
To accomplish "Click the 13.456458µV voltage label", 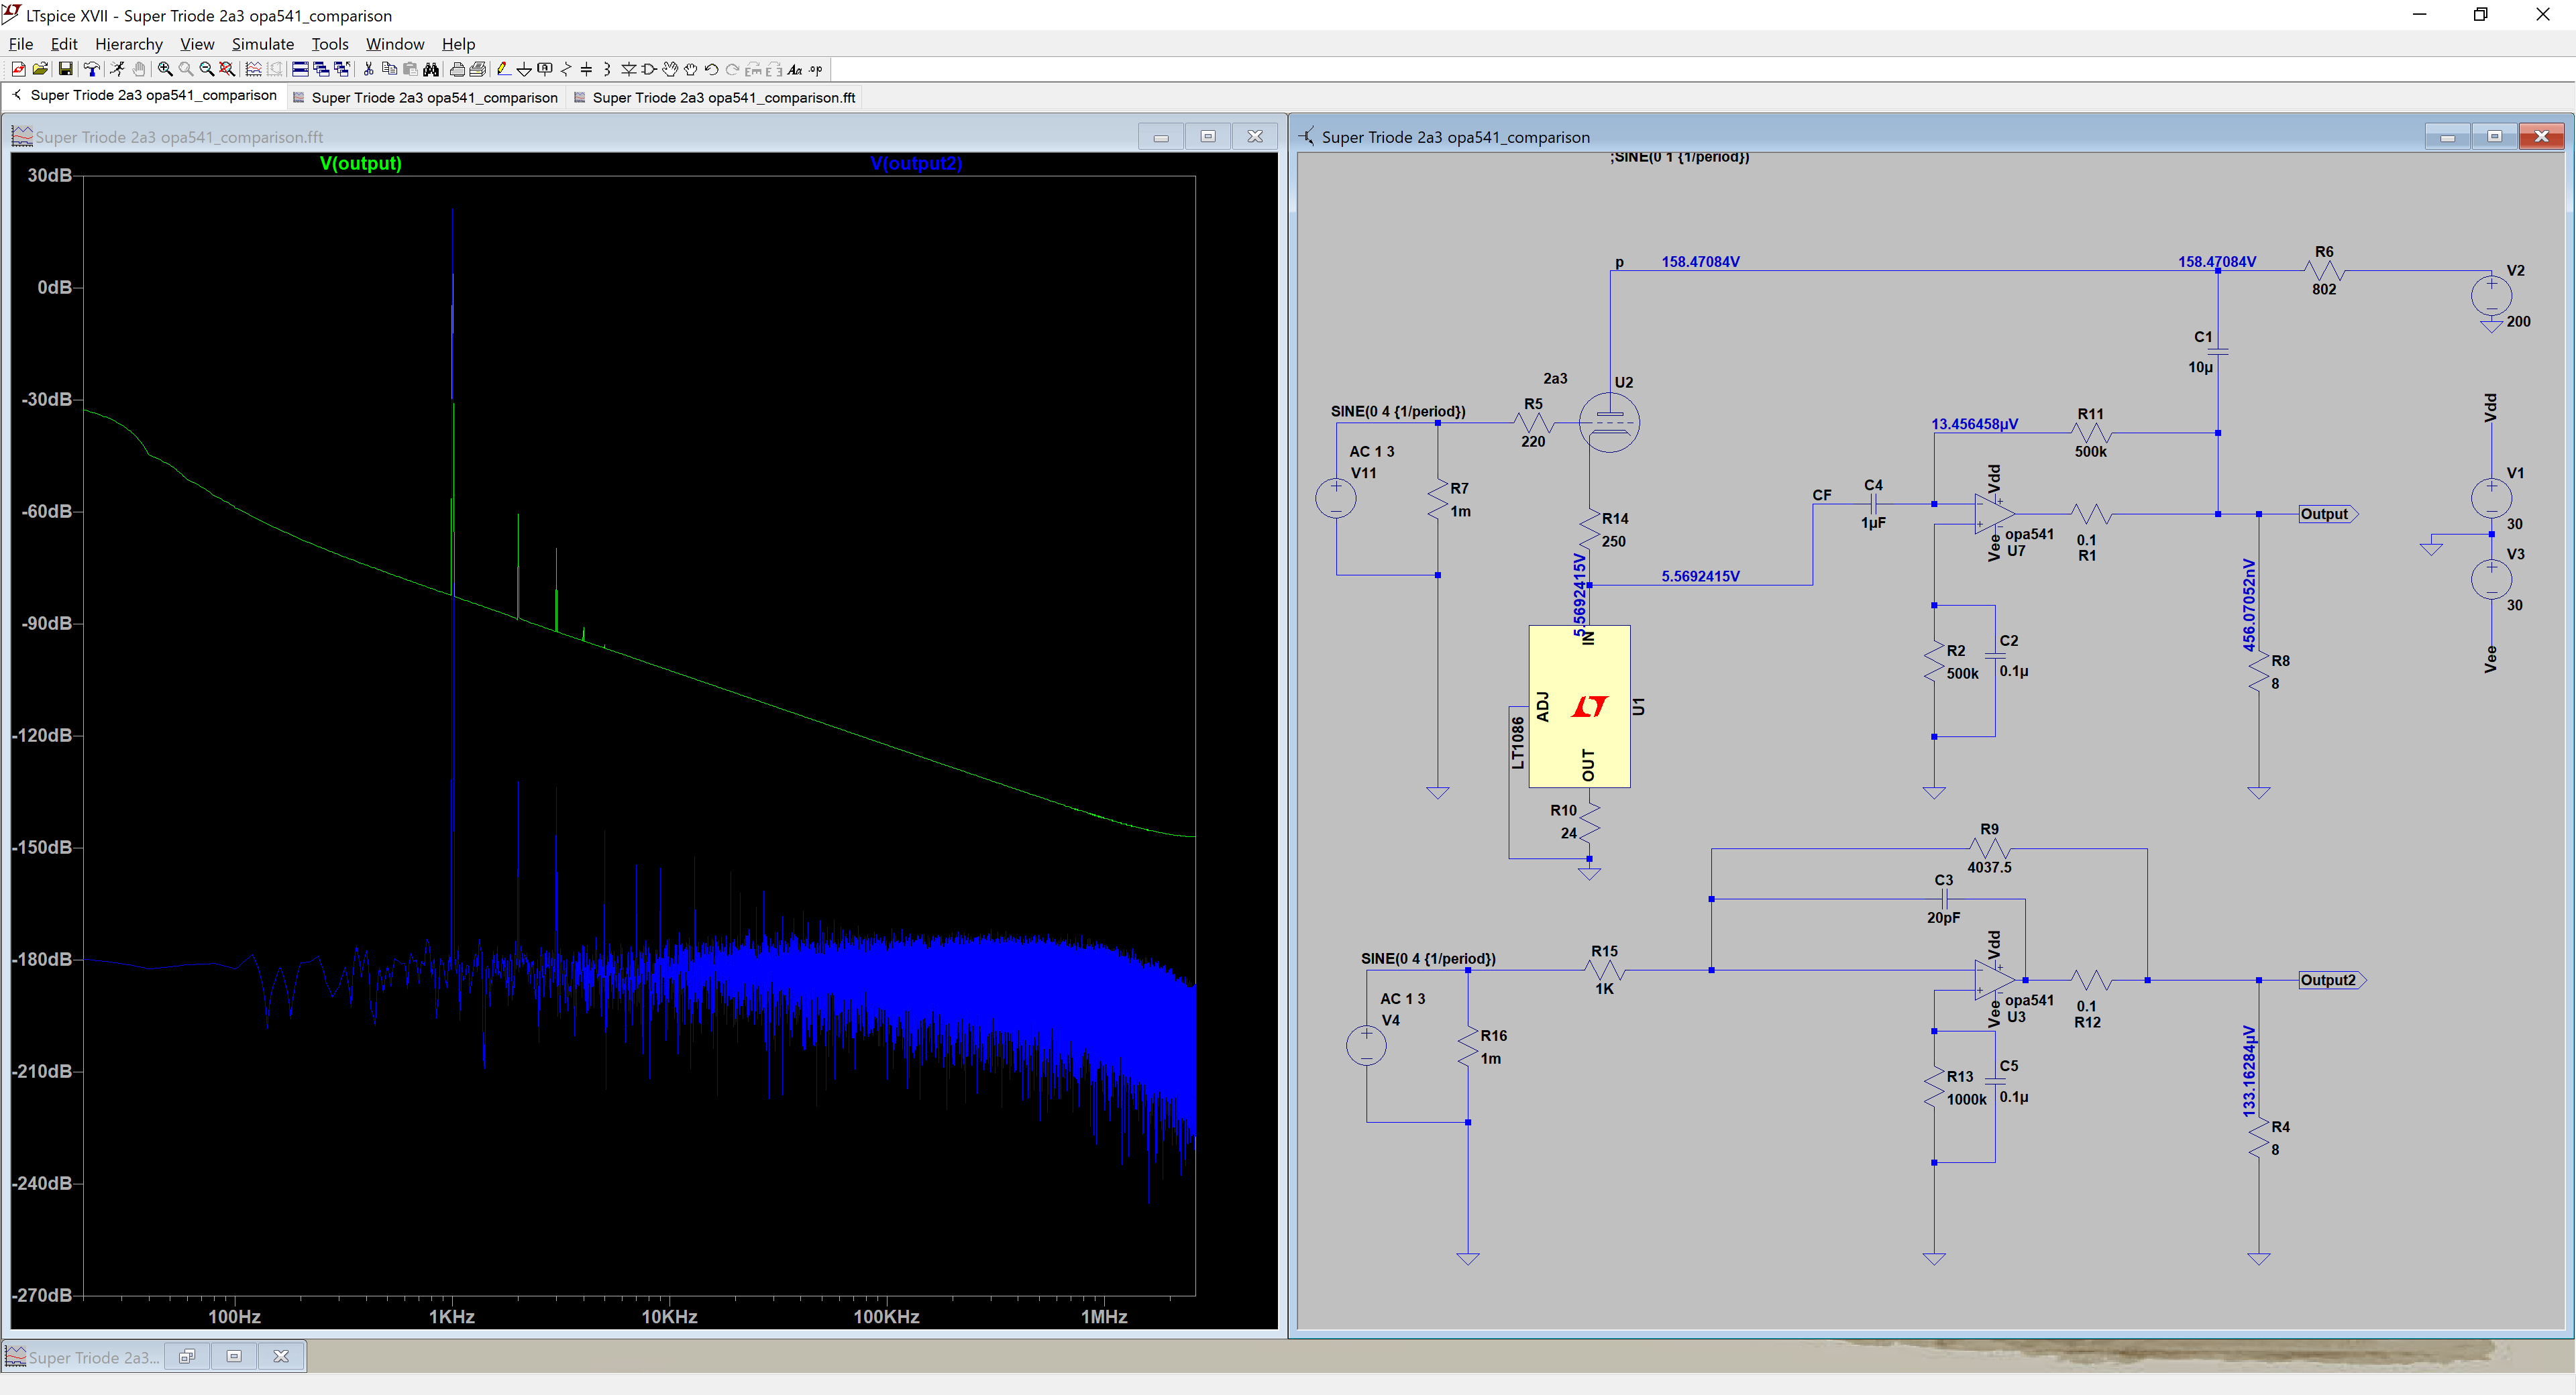I will click(x=1975, y=424).
